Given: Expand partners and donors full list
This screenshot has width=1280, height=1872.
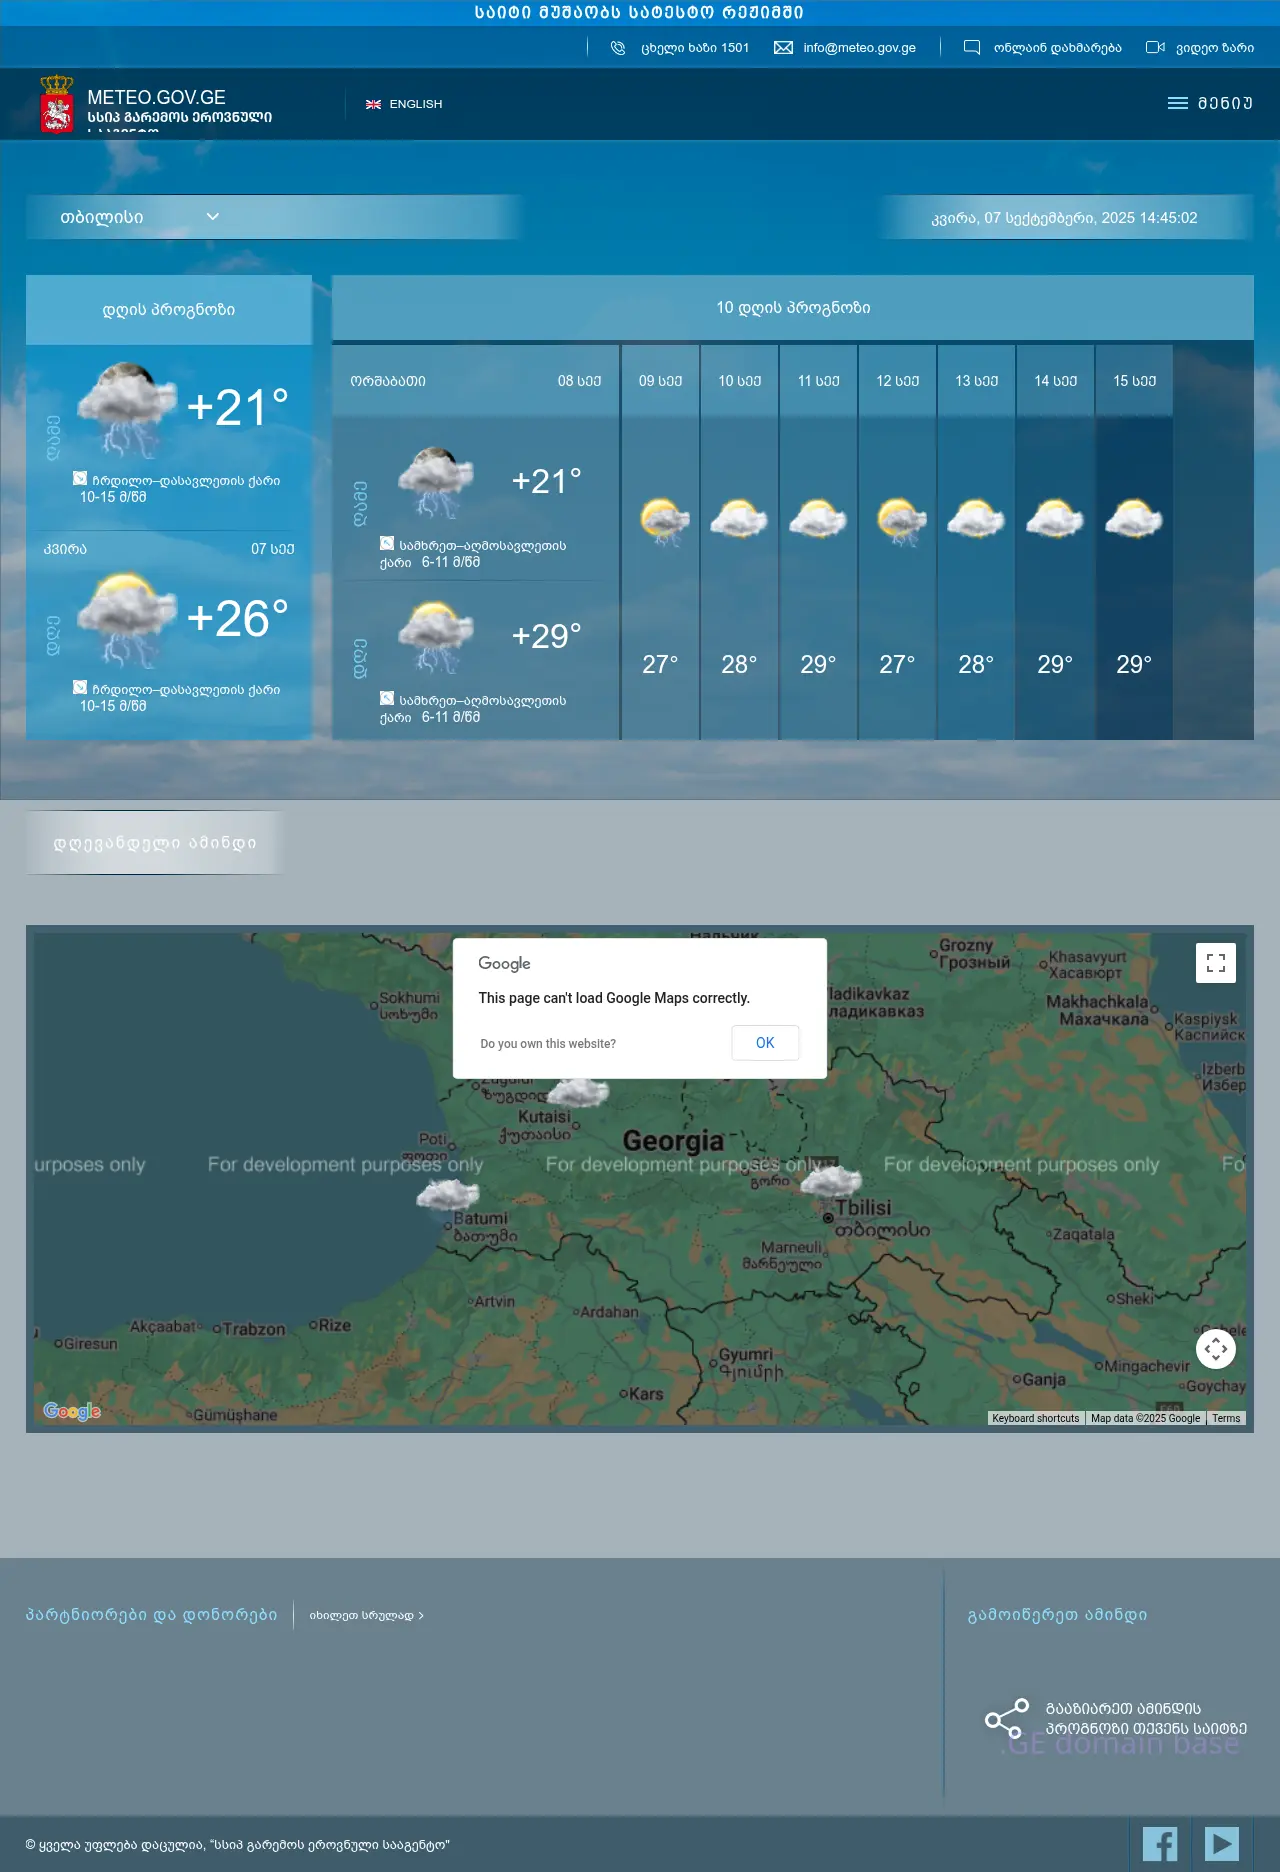Looking at the screenshot, I should (366, 1615).
